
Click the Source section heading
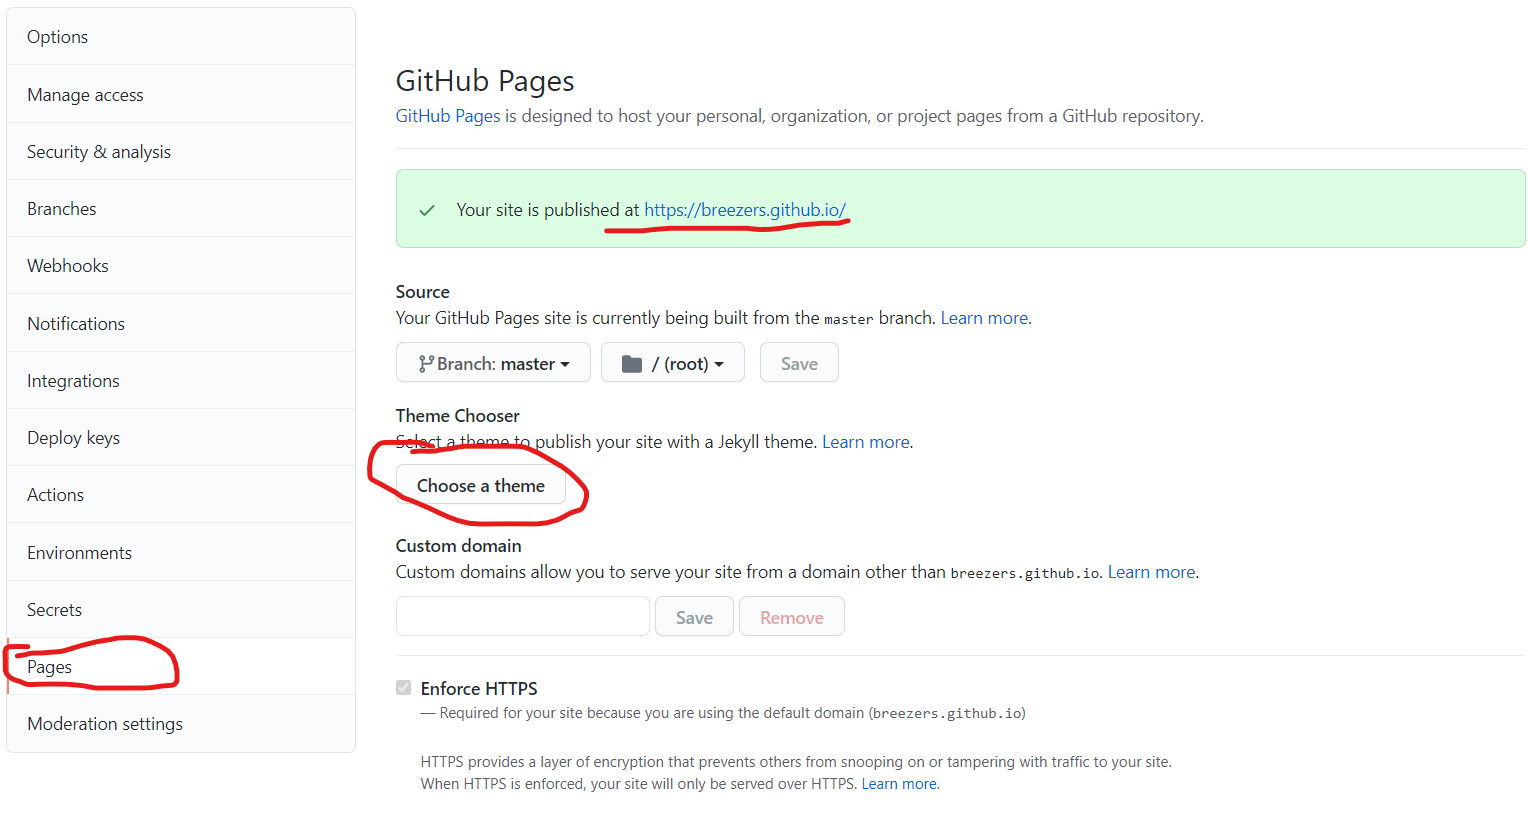423,292
